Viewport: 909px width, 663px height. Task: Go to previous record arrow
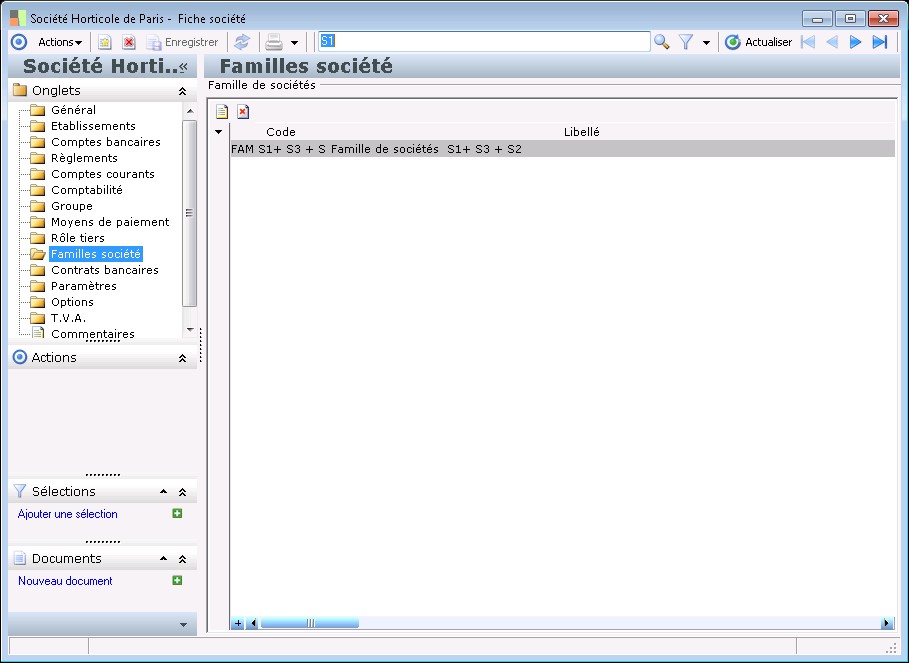(x=832, y=42)
